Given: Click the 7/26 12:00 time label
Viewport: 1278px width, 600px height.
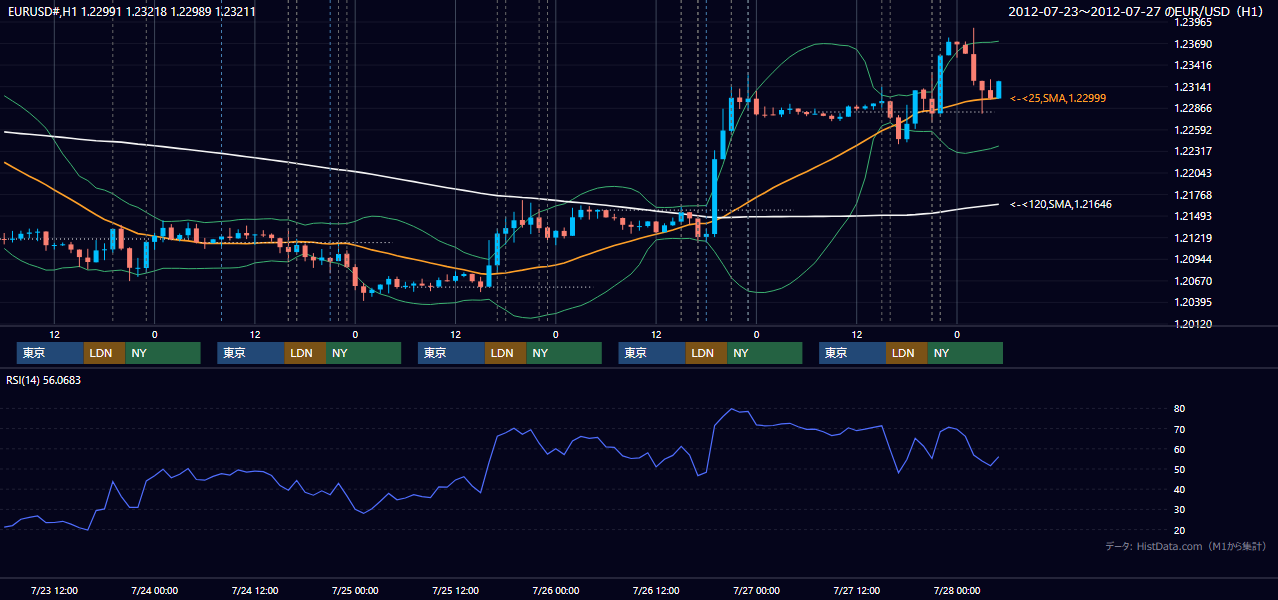Looking at the screenshot, I should coord(656,590).
